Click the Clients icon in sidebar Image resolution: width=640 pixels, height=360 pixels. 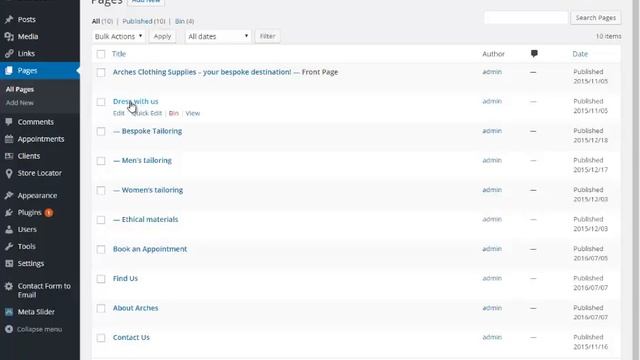[9, 156]
